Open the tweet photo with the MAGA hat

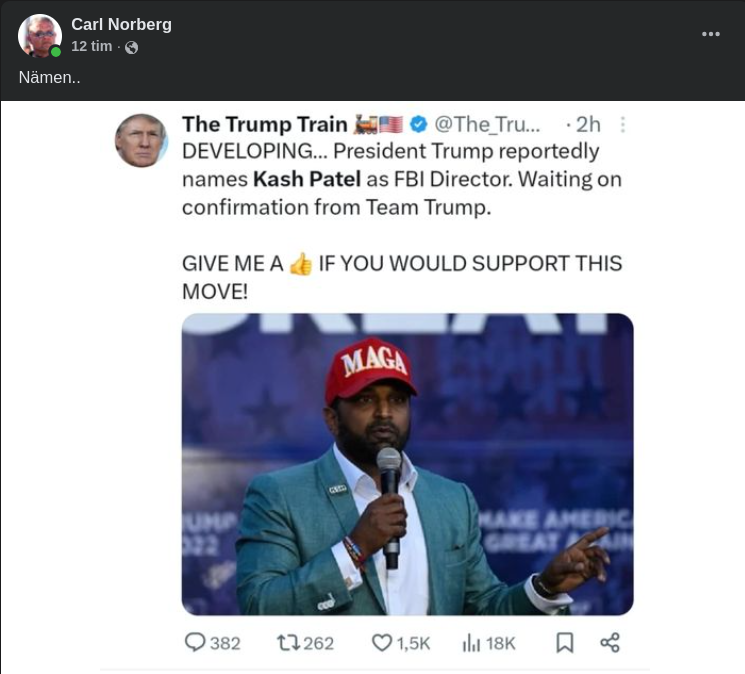tap(407, 464)
